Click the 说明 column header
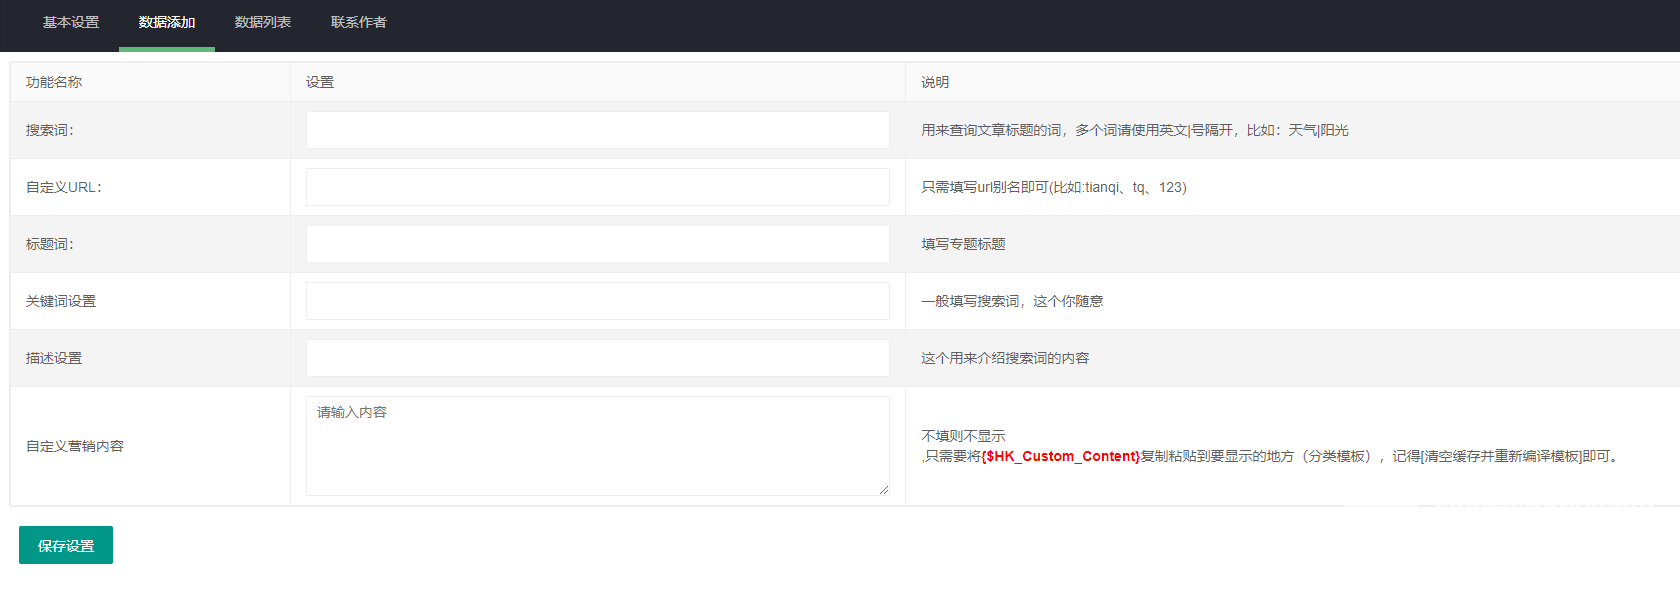 pyautogui.click(x=935, y=82)
